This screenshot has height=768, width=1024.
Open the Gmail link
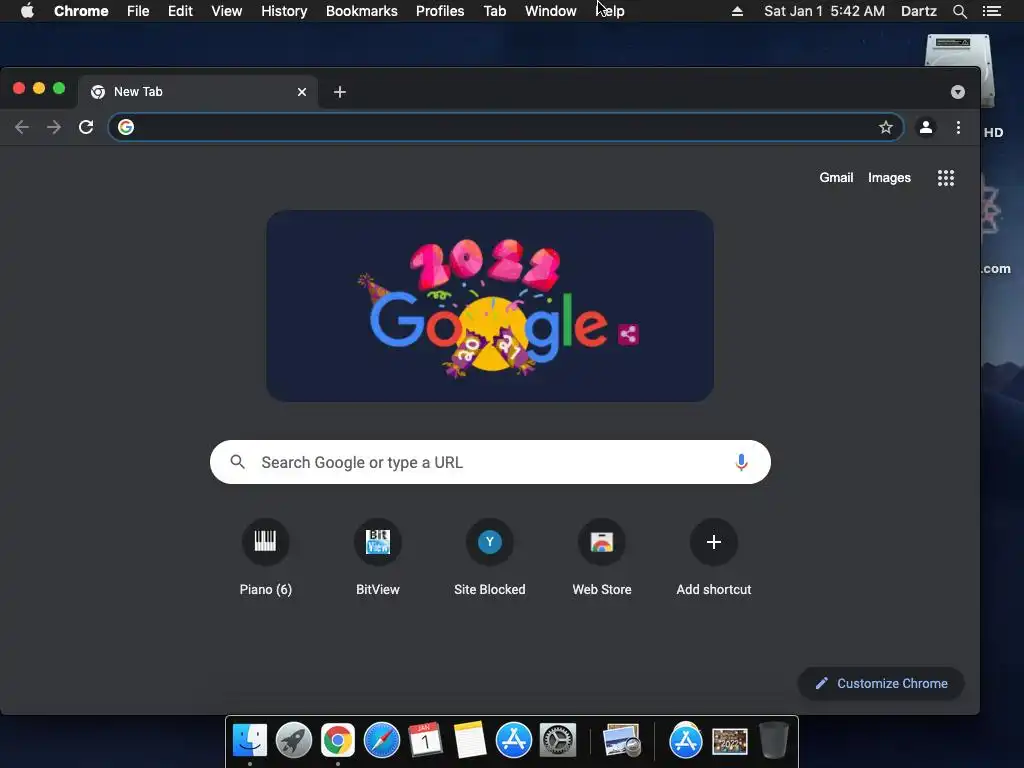[x=836, y=178]
